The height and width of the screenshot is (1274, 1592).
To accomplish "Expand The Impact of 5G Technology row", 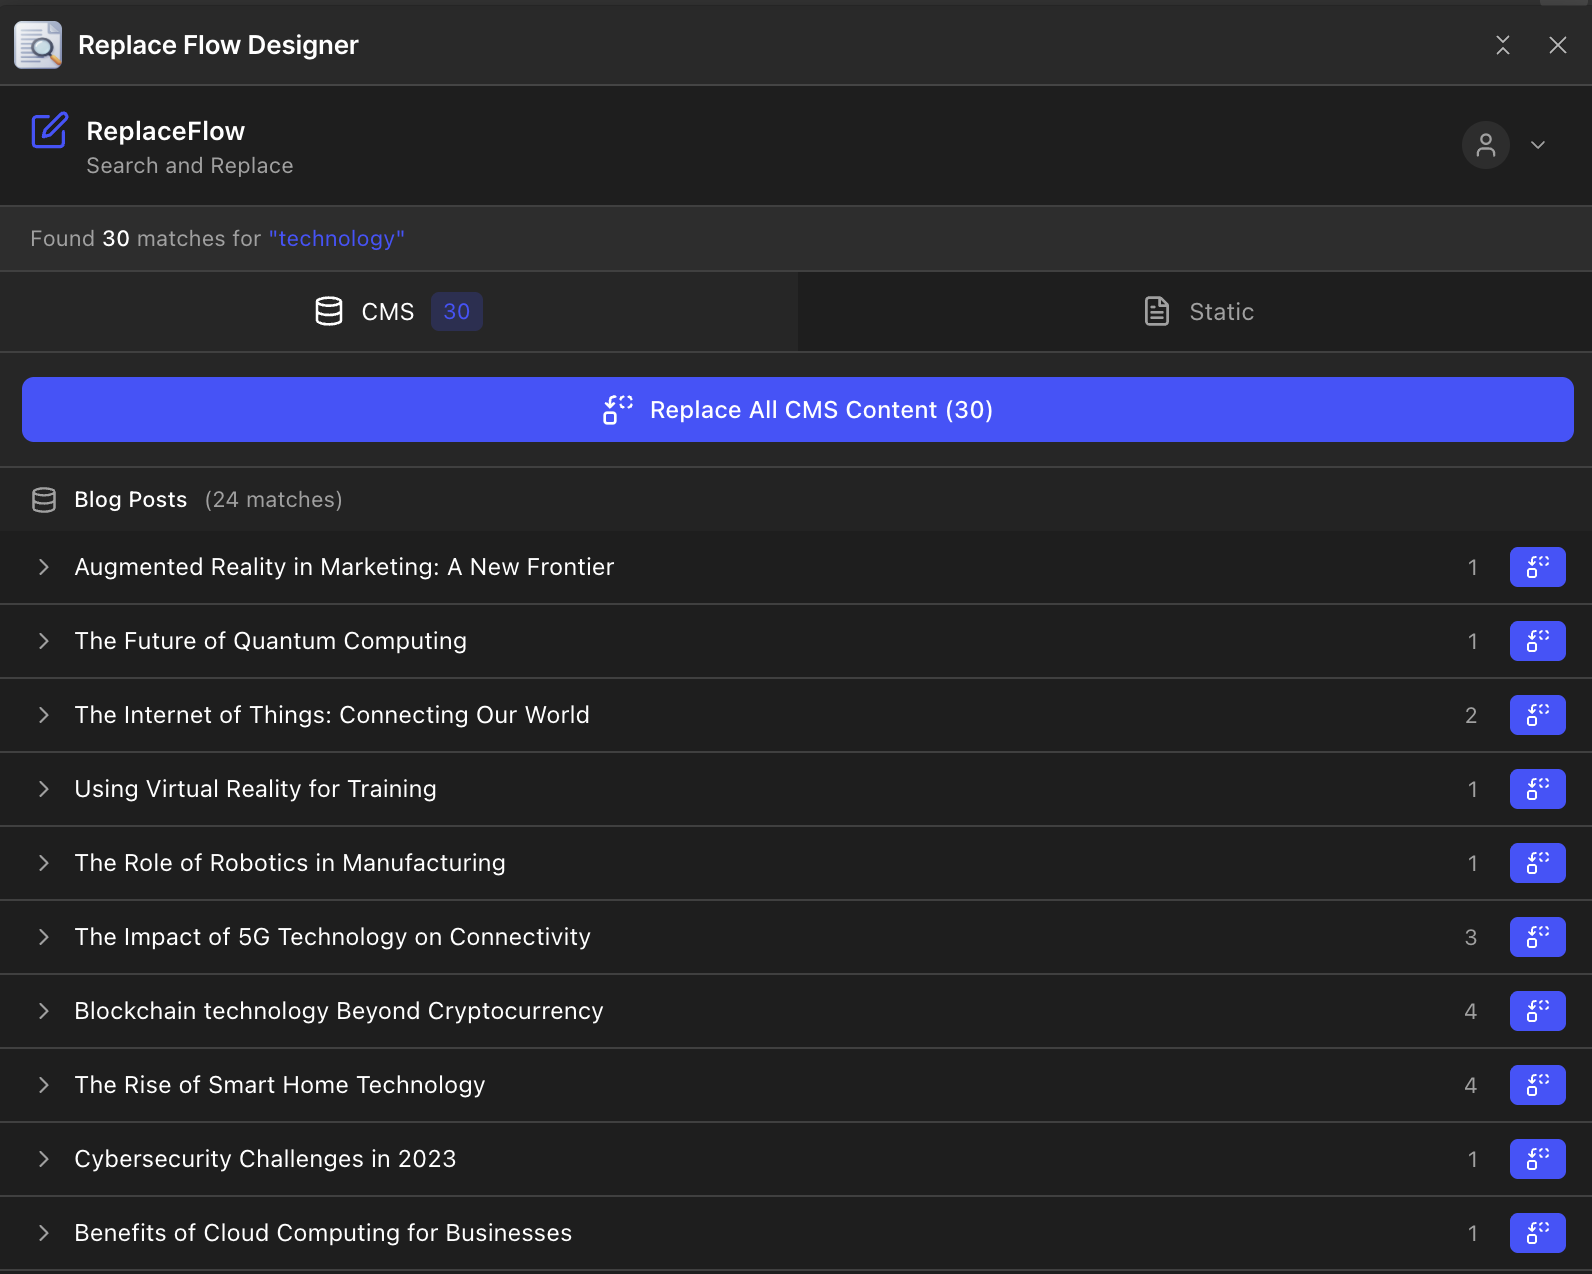I will 43,937.
